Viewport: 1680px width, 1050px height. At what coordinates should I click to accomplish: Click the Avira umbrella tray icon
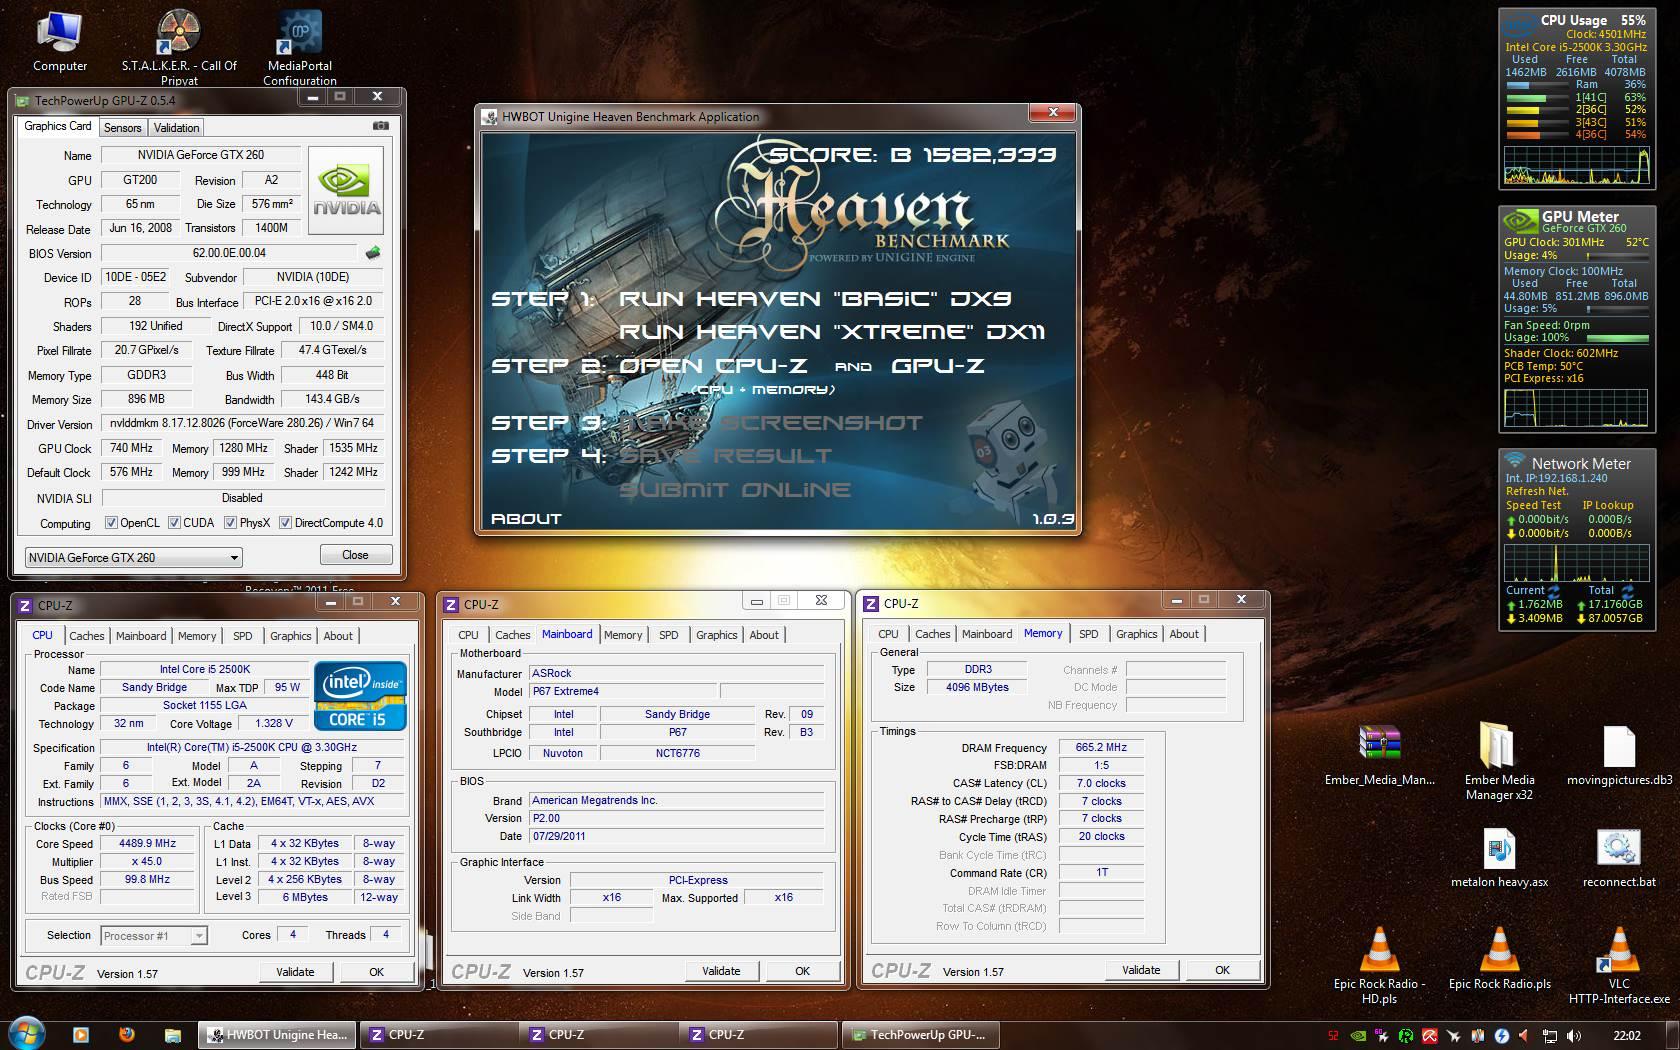point(1430,1036)
